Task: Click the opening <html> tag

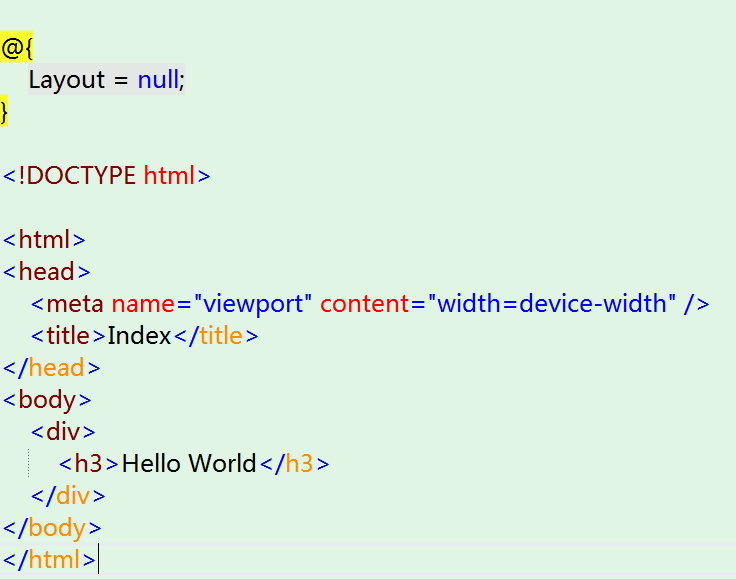Action: 44,240
